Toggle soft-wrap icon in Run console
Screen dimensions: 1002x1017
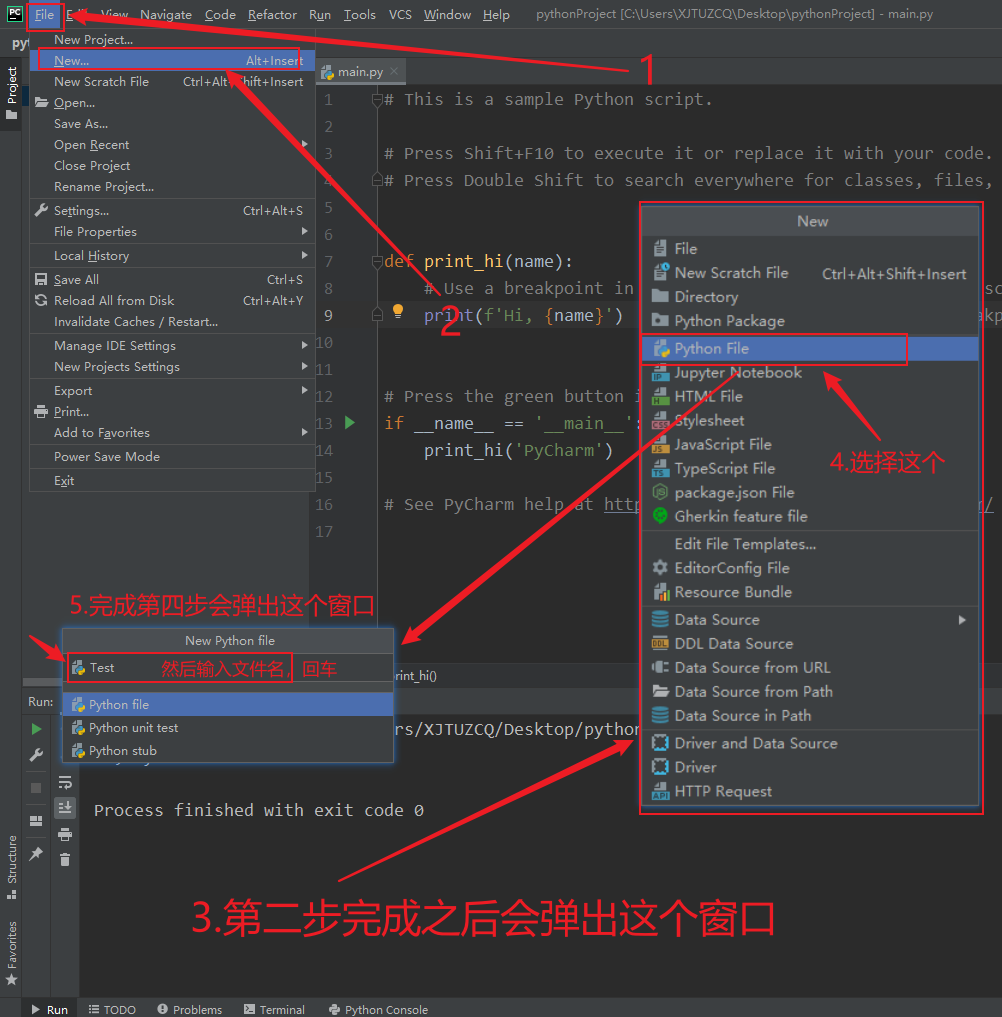point(65,782)
